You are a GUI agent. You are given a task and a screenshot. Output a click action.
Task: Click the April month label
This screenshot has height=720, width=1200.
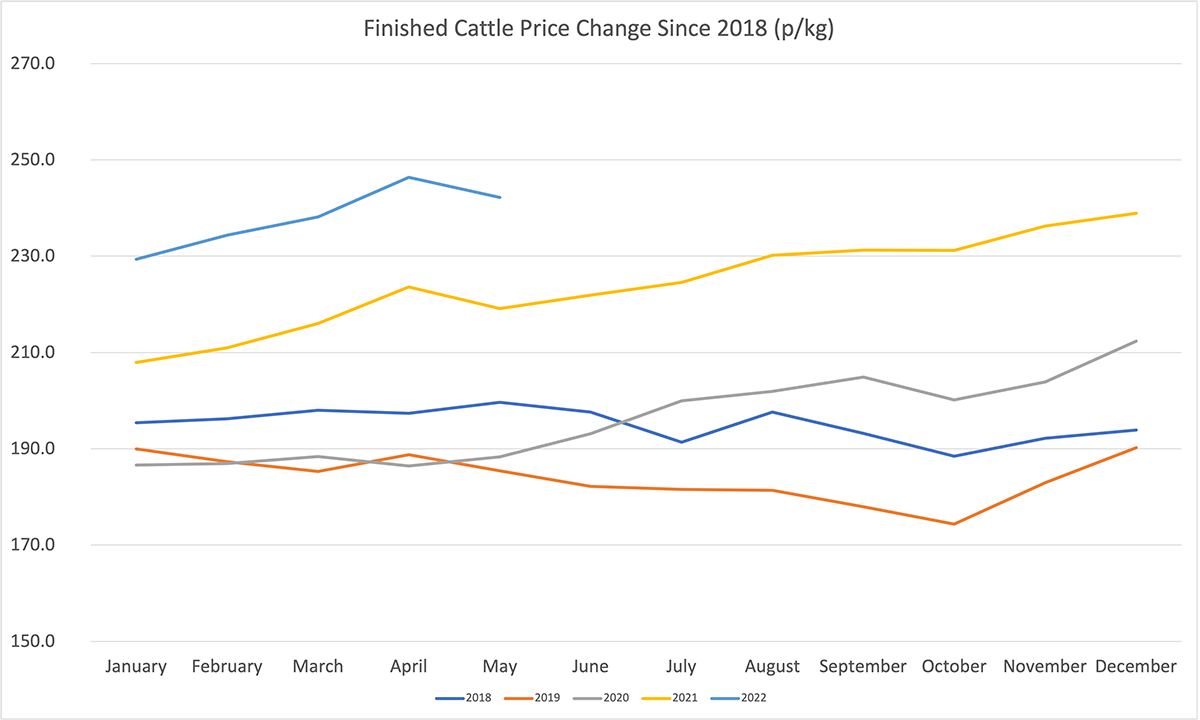tap(408, 667)
